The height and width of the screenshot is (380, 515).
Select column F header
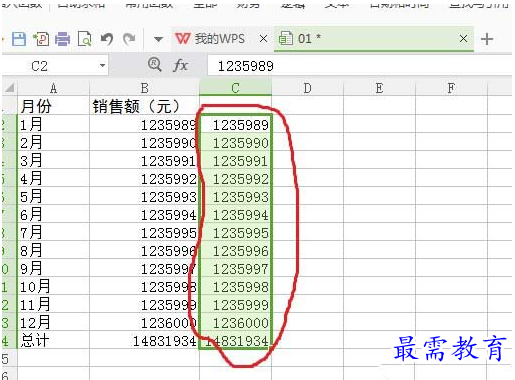(x=451, y=88)
